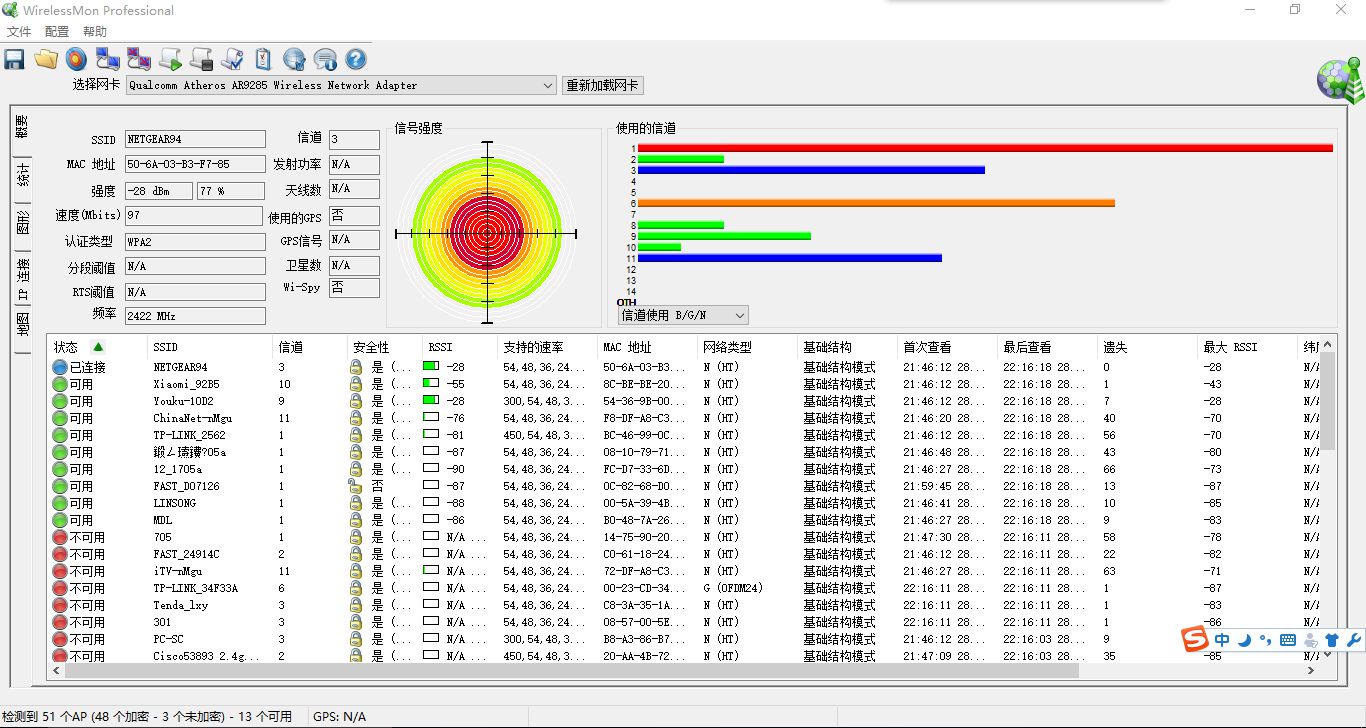Click the Save floppy disk toolbar icon
The image size is (1366, 728).
tap(15, 60)
